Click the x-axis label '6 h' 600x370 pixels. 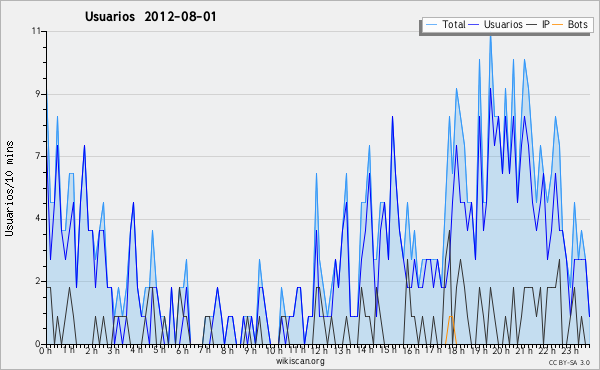tap(182, 350)
